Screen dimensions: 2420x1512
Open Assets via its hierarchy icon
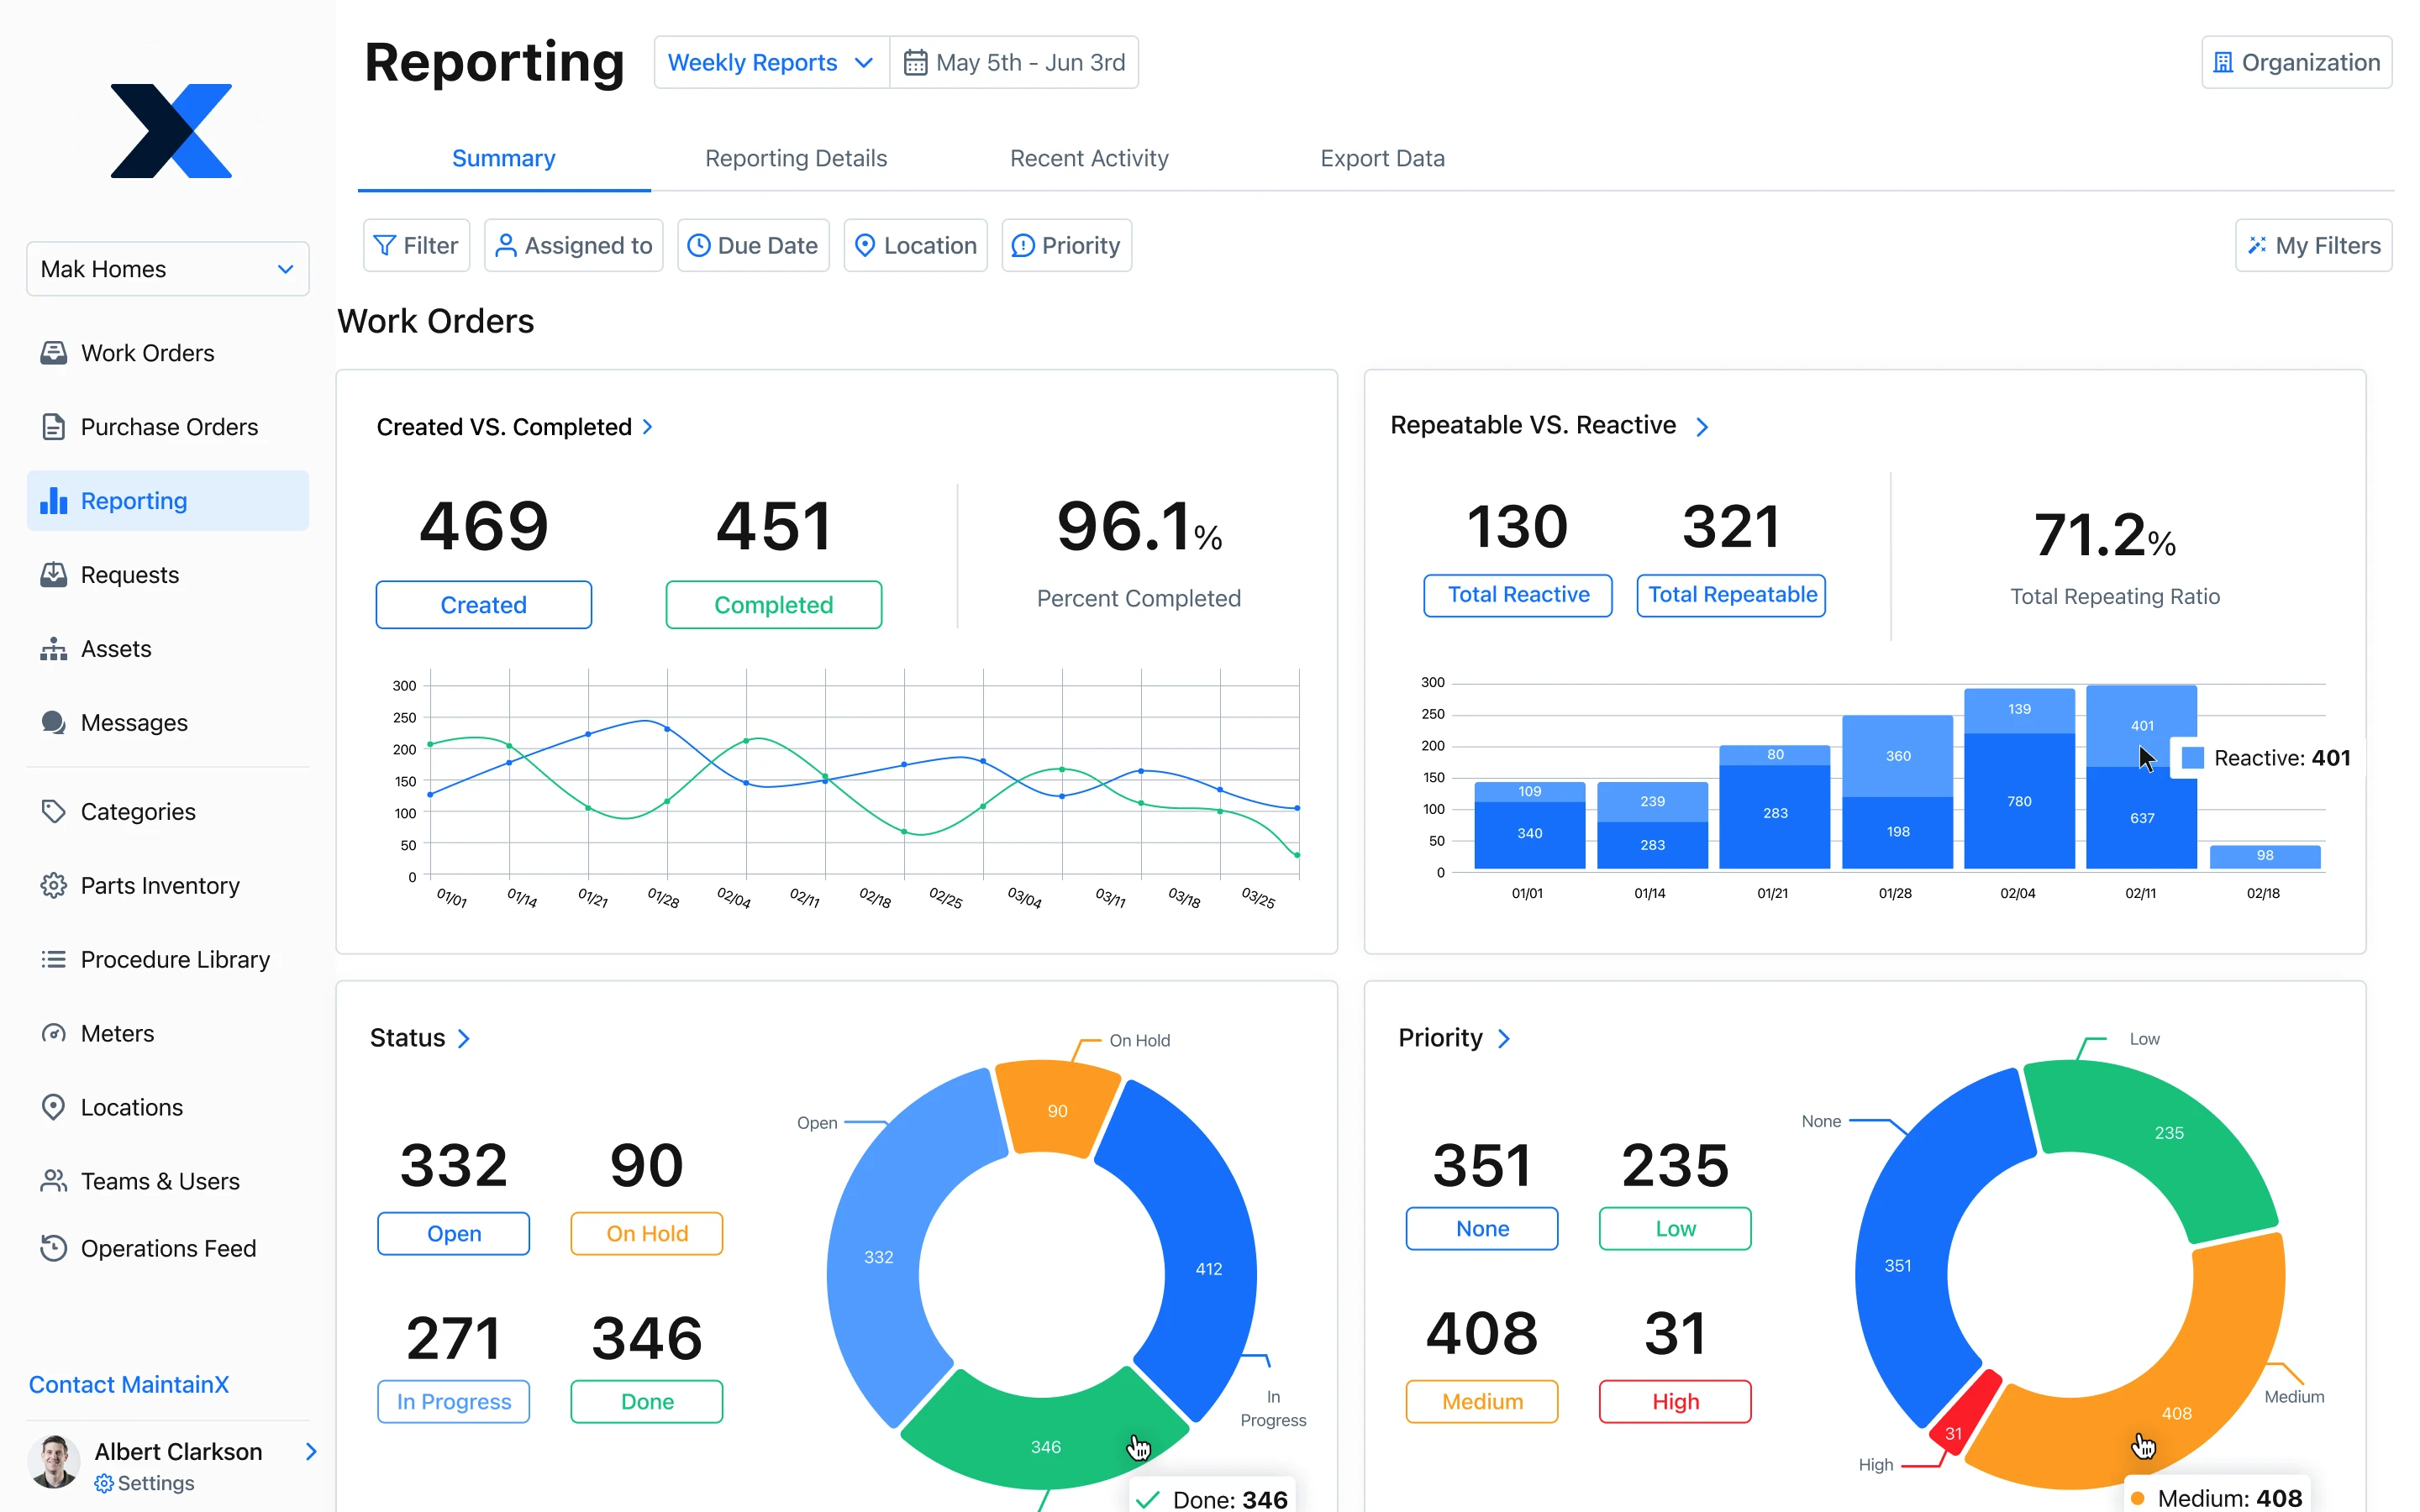53,649
